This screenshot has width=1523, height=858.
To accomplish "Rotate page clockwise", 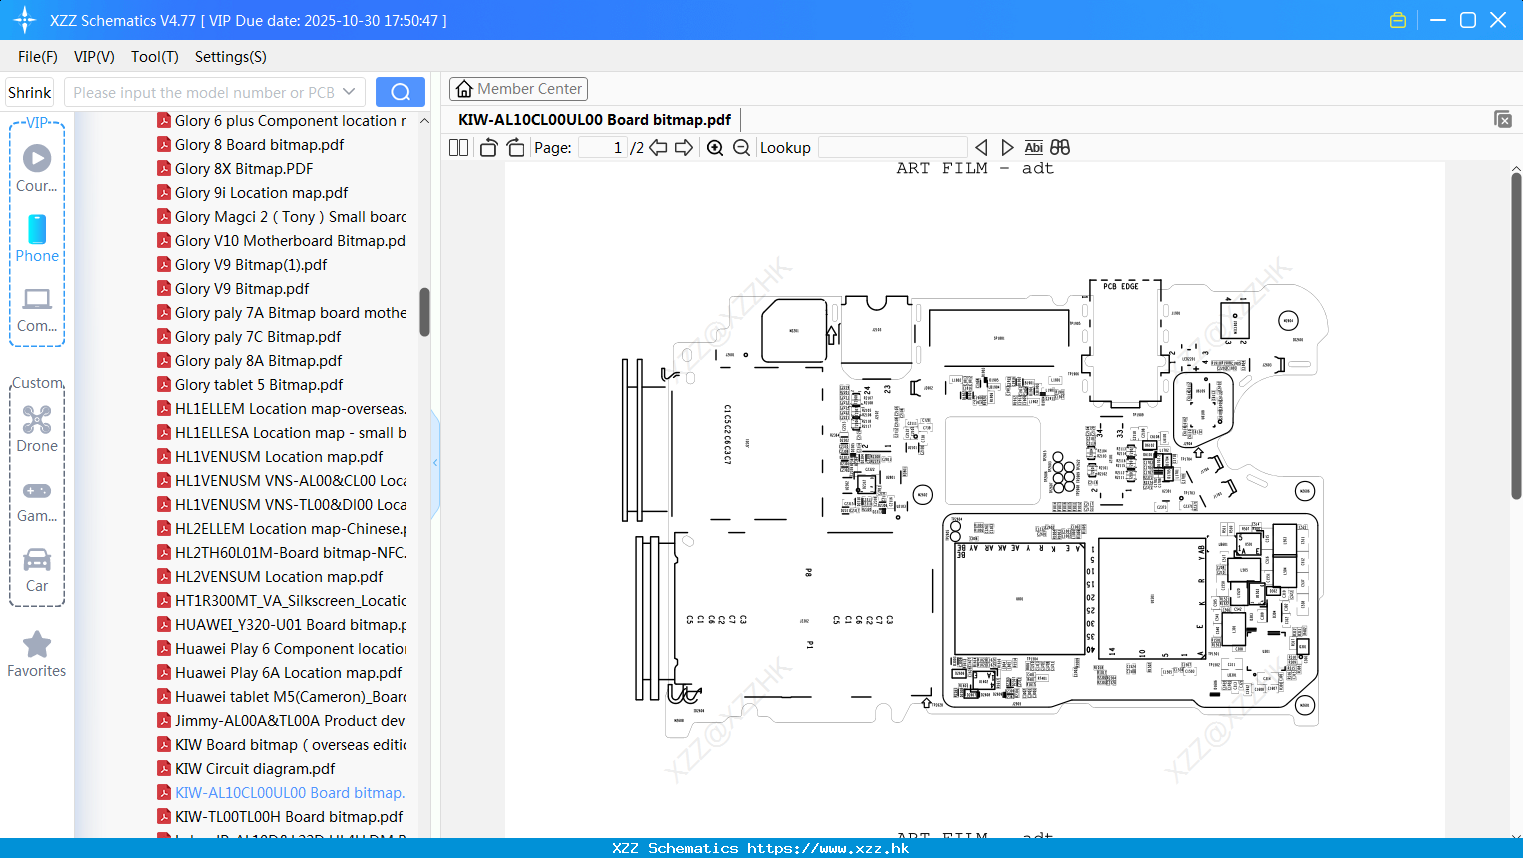I will [515, 147].
